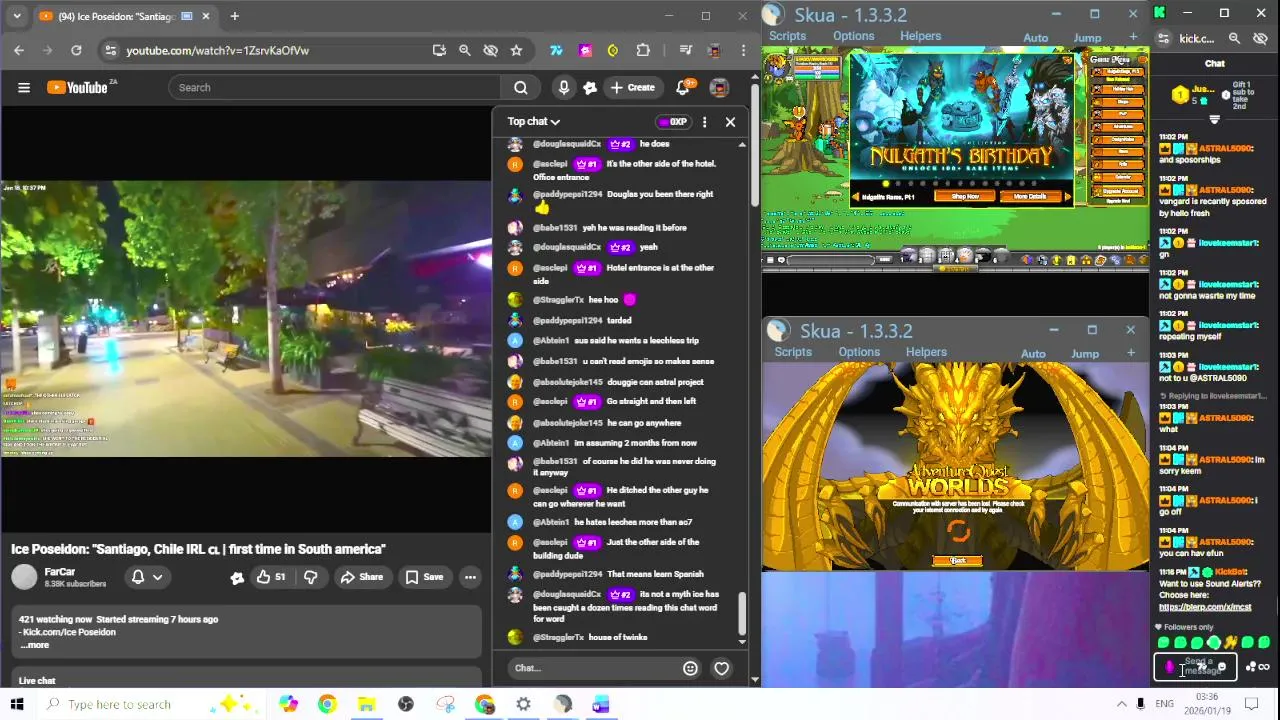Expand the Top chat dropdown

pyautogui.click(x=534, y=122)
